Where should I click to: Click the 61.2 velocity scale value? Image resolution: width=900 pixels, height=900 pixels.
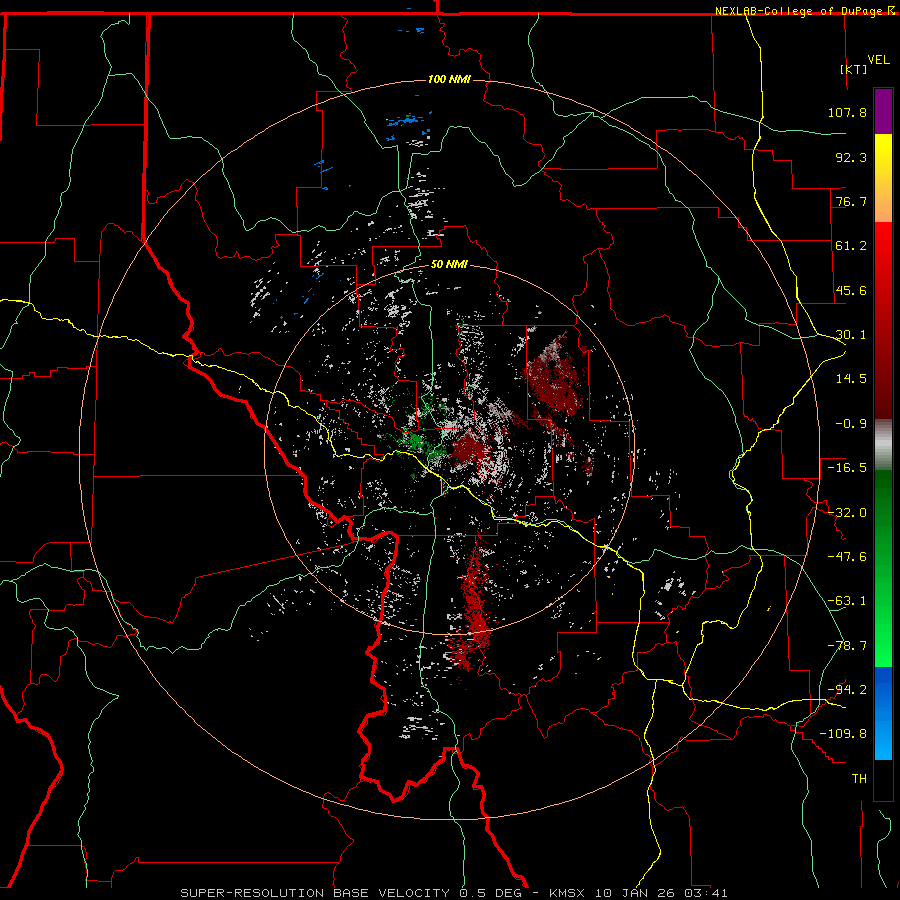coord(851,246)
